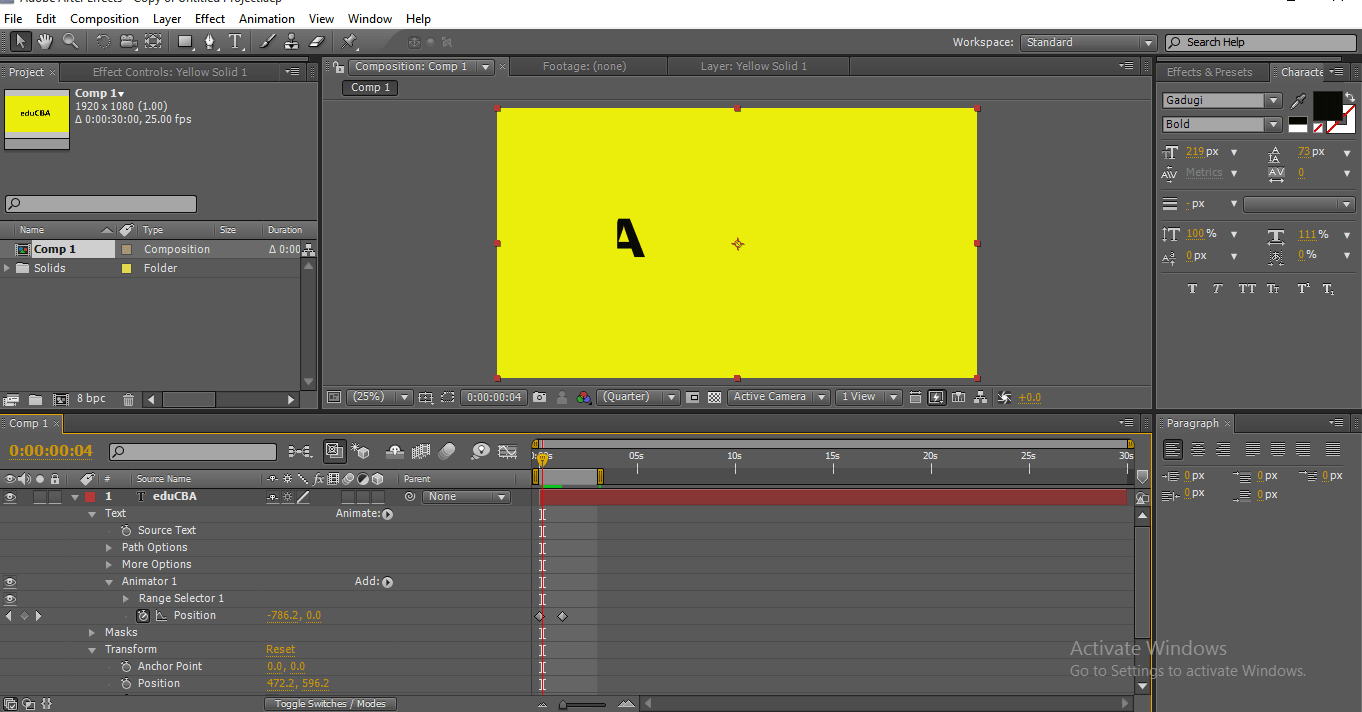Open the Gadugi font family dropdown
Screen dimensions: 1362x712
[x=1273, y=101]
